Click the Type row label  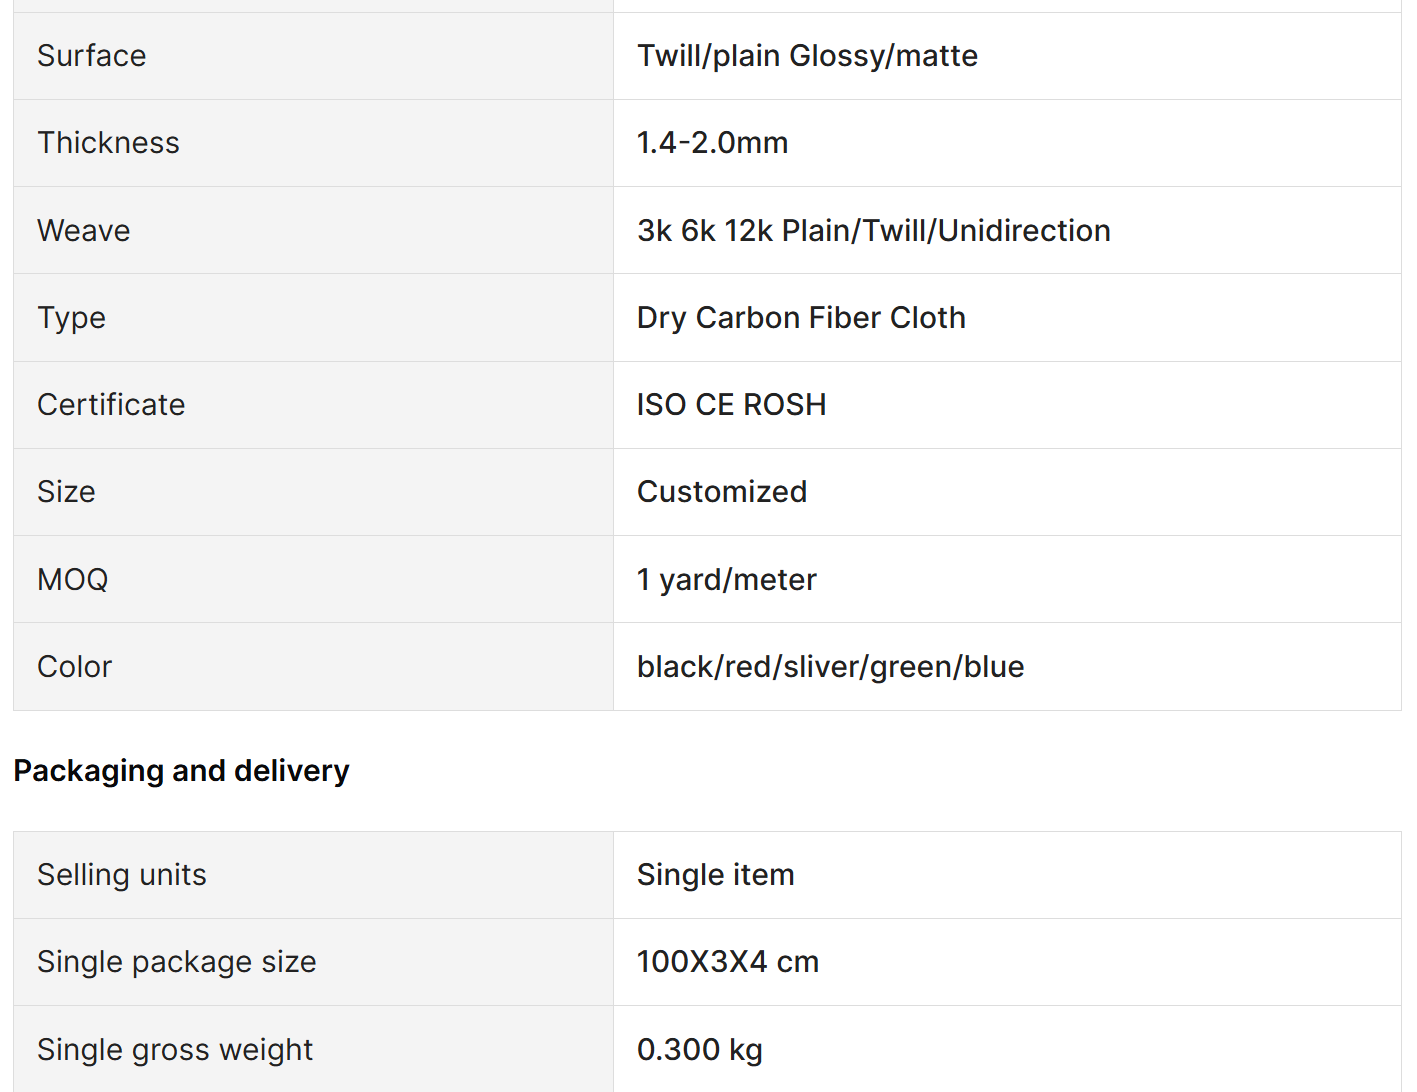72,318
